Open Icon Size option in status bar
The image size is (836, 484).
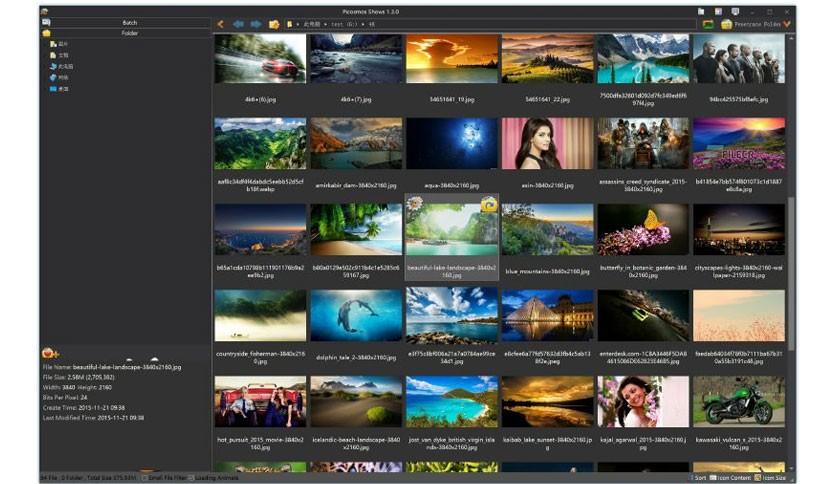click(770, 478)
